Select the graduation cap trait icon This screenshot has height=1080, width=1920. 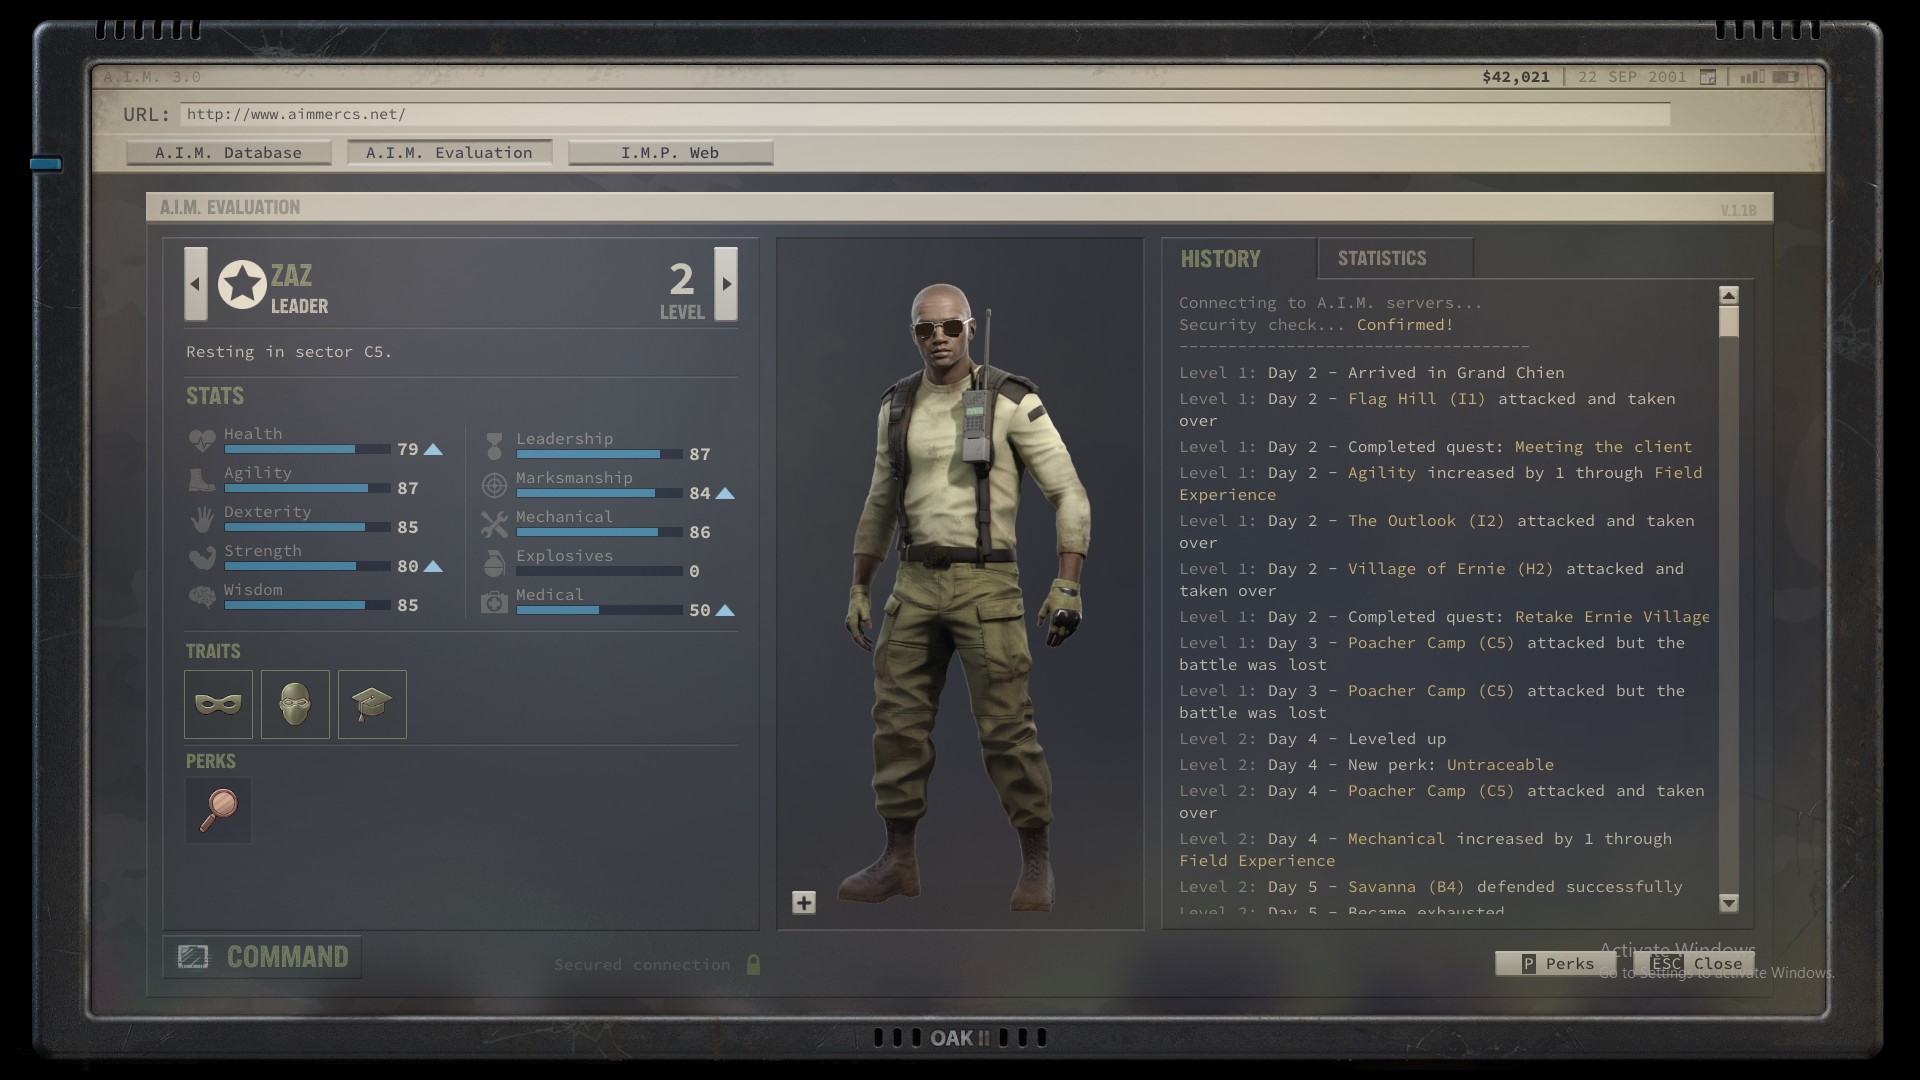point(372,704)
